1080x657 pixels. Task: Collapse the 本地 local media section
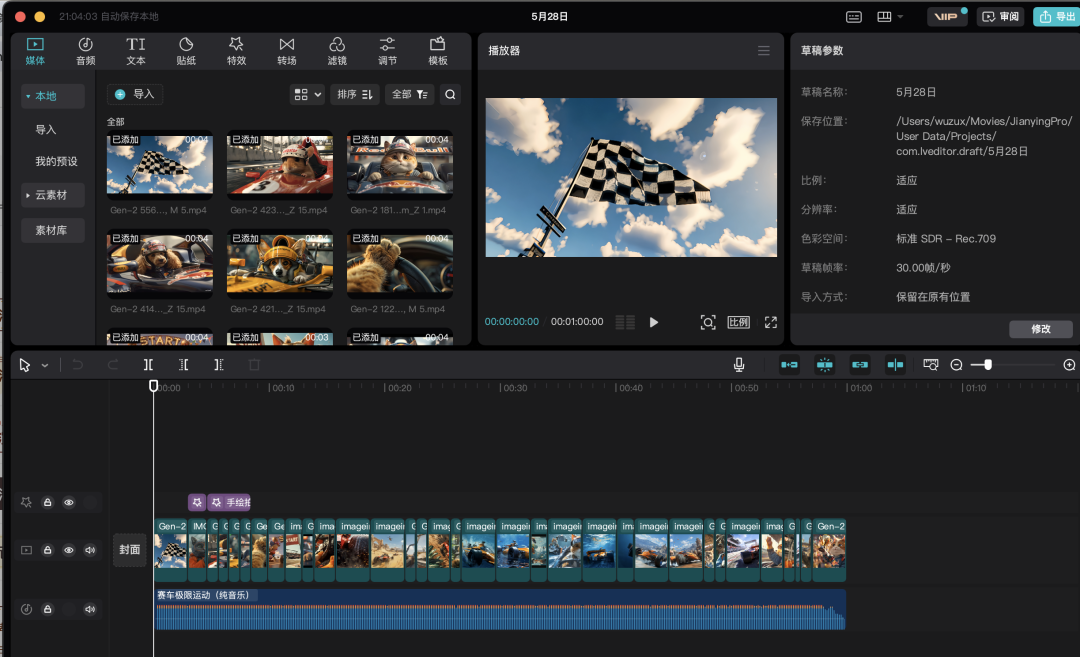coord(52,96)
